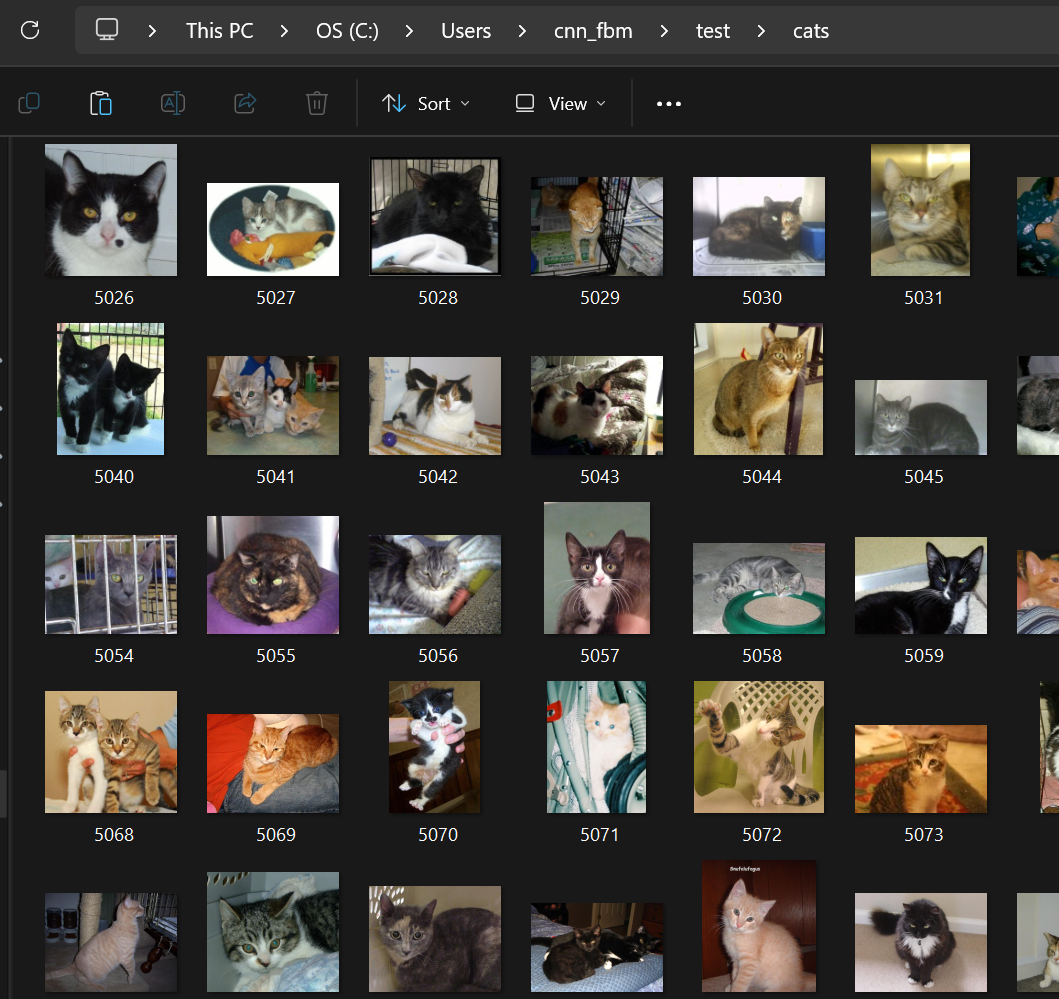Open the View dropdown

click(x=561, y=103)
